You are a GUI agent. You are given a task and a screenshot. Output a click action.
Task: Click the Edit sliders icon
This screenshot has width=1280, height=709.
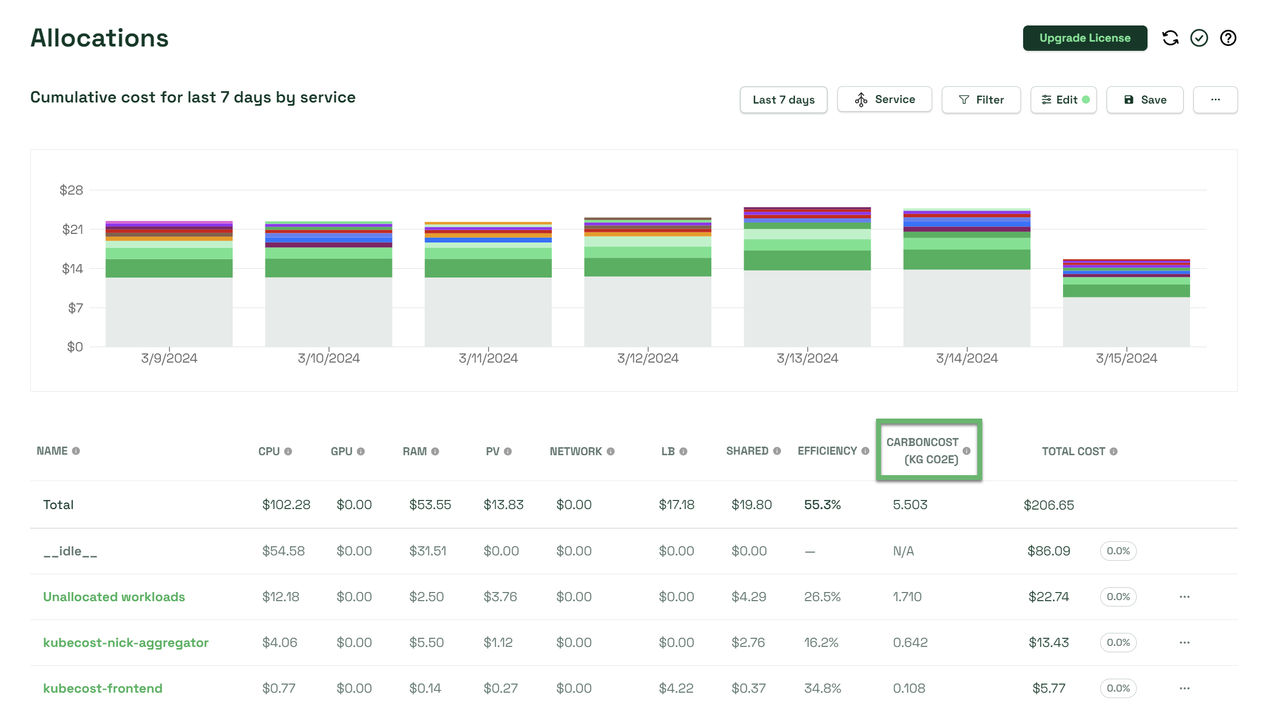pos(1046,99)
